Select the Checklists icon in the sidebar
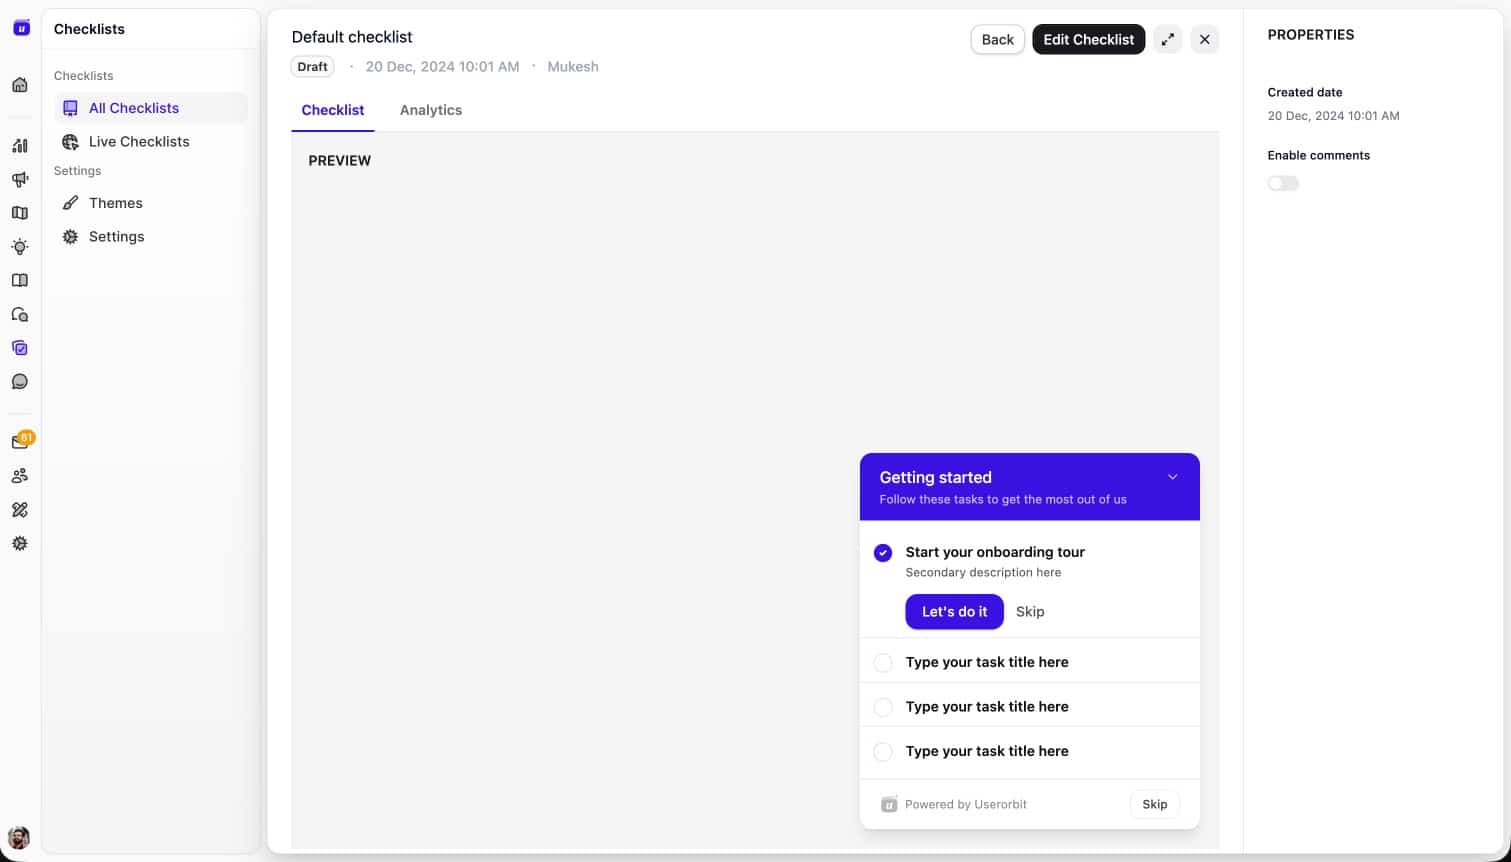Image resolution: width=1511 pixels, height=862 pixels. pos(20,348)
